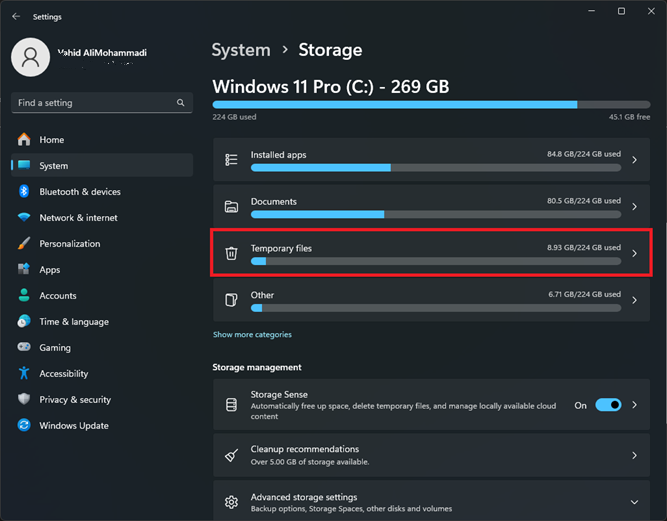Image resolution: width=667 pixels, height=521 pixels.
Task: Open Cleanup recommendations chevron
Action: 634,456
